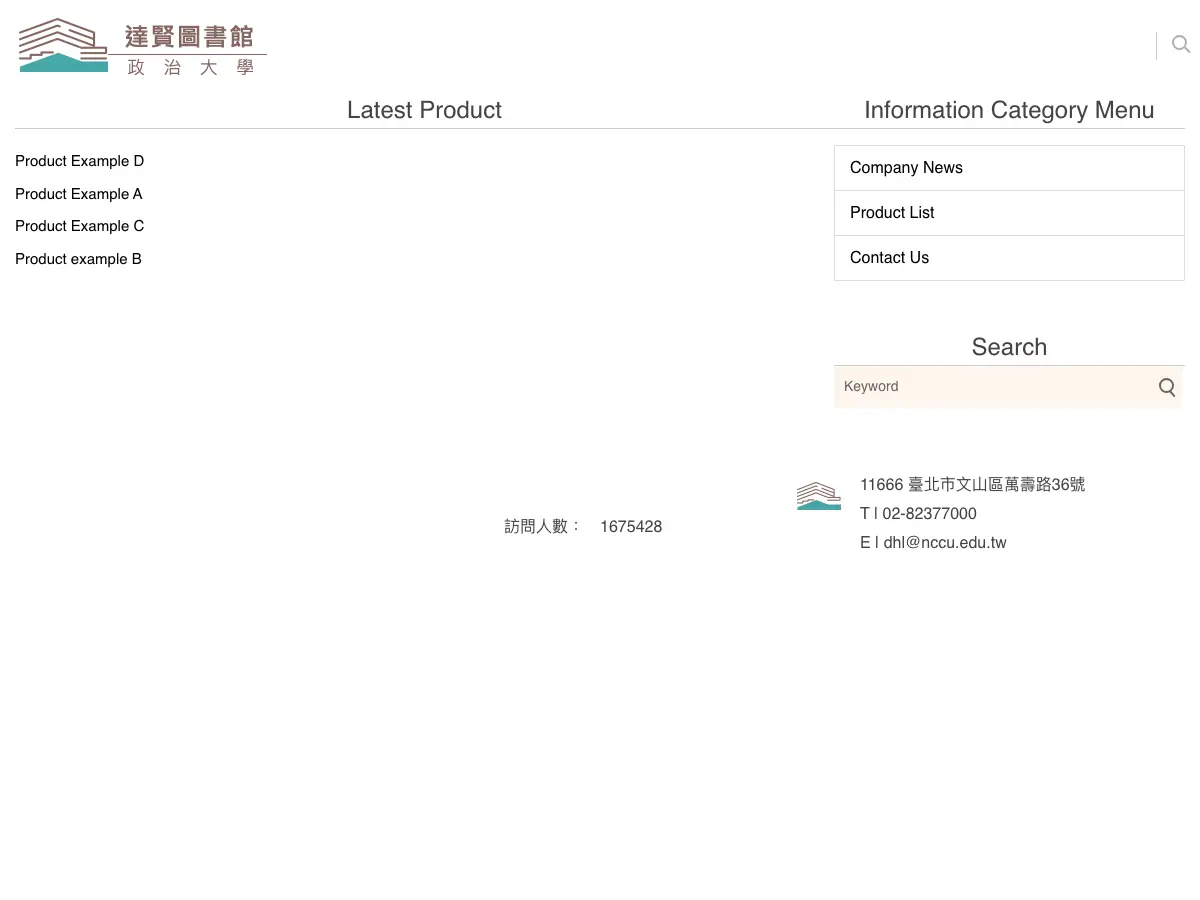The width and height of the screenshot is (1200, 900).
Task: Click the 達賢圖書館 library logo
Action: pyautogui.click(x=143, y=46)
